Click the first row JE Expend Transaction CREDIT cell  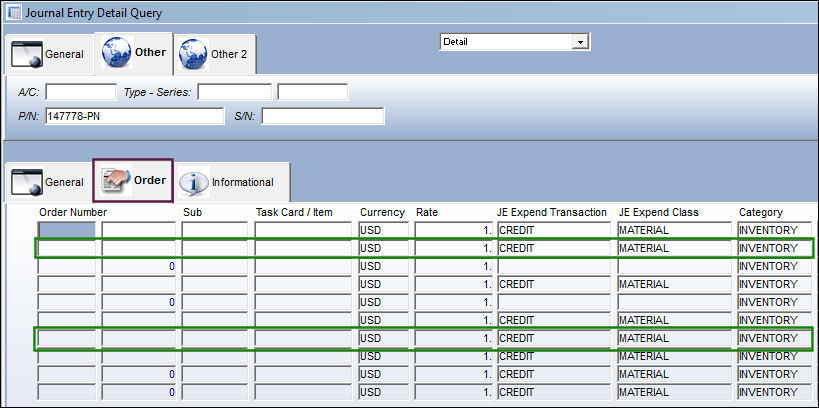click(554, 230)
